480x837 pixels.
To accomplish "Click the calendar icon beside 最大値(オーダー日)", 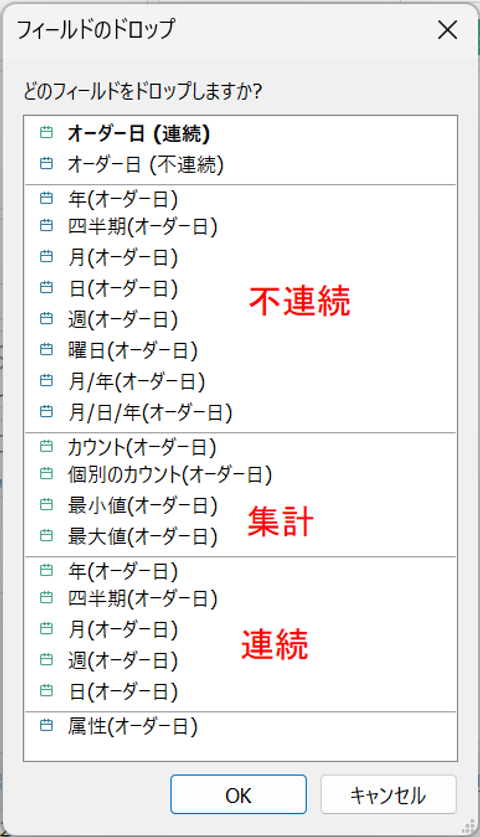I will coord(46,535).
